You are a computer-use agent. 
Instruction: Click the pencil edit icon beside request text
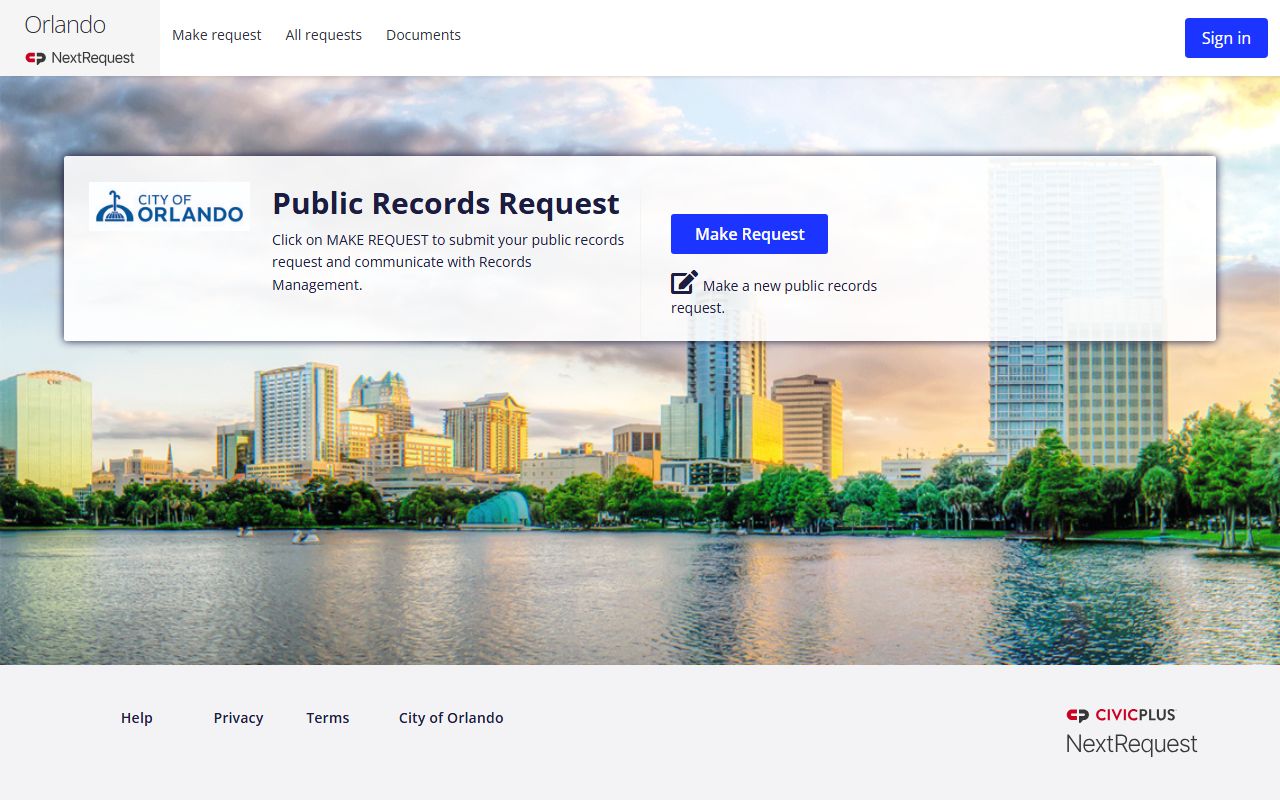(x=684, y=283)
